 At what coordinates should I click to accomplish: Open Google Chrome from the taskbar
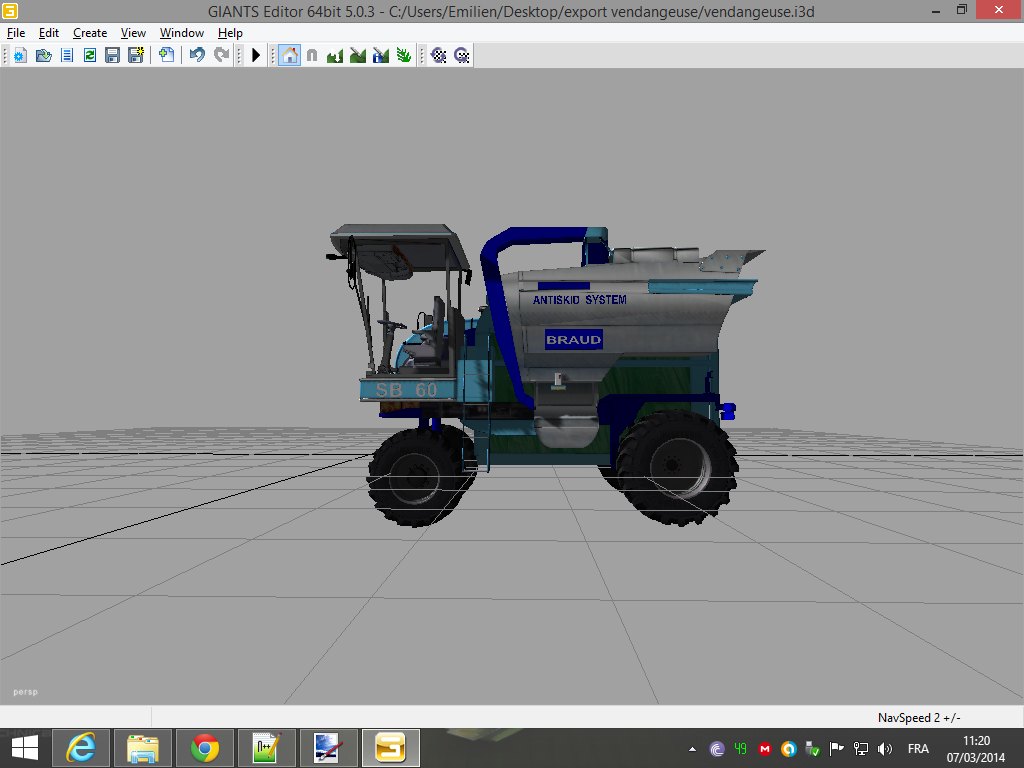point(204,748)
